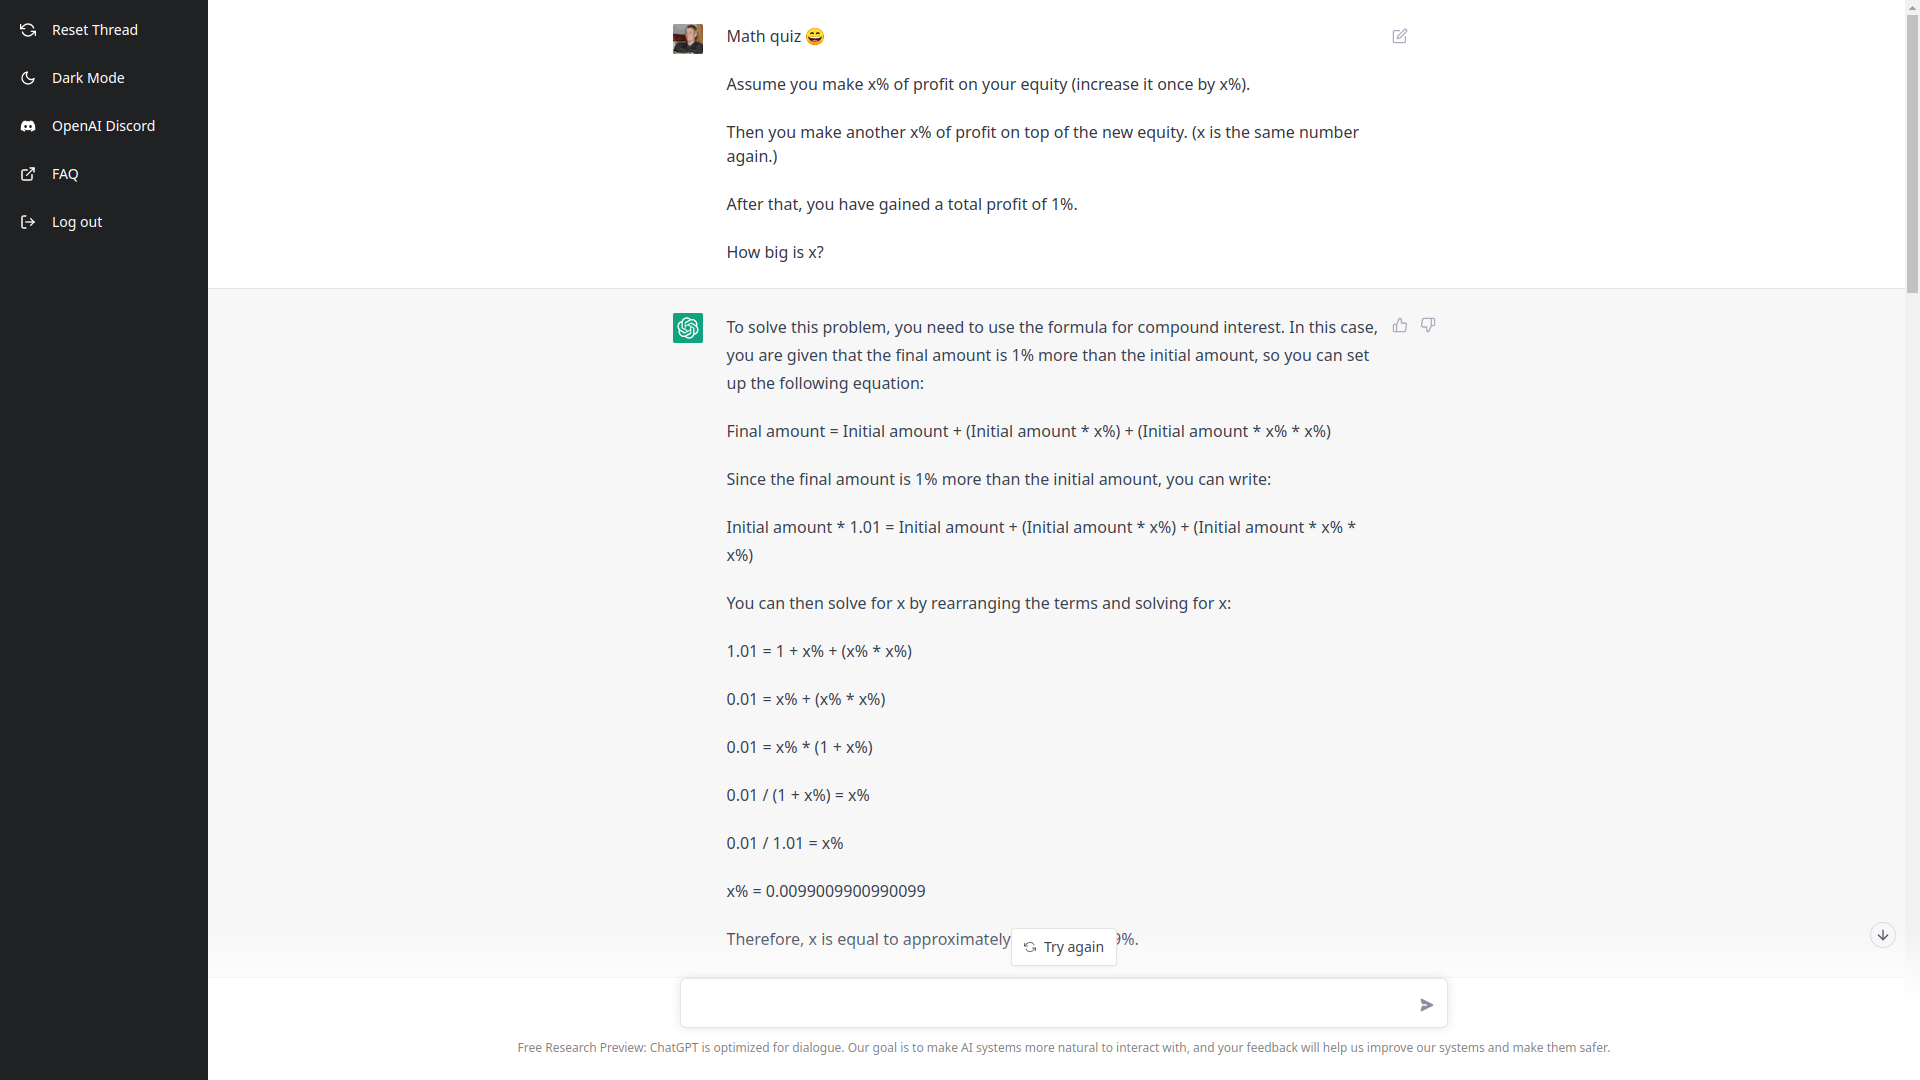Send the message with arrow icon

pos(1426,1004)
